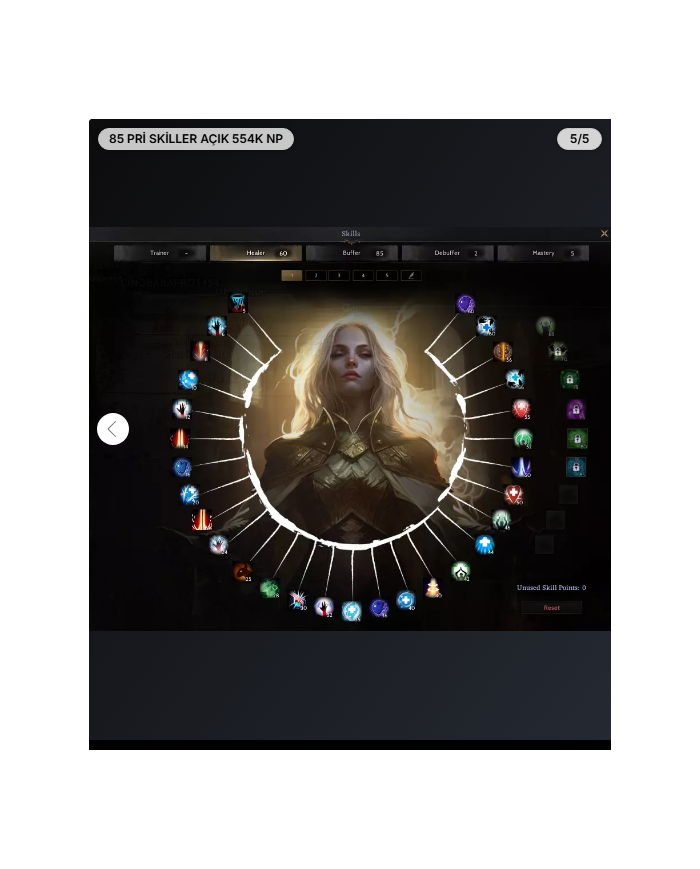Screen dimensions: 700x869
Task: Switch to the Mastery tab
Action: click(x=543, y=253)
